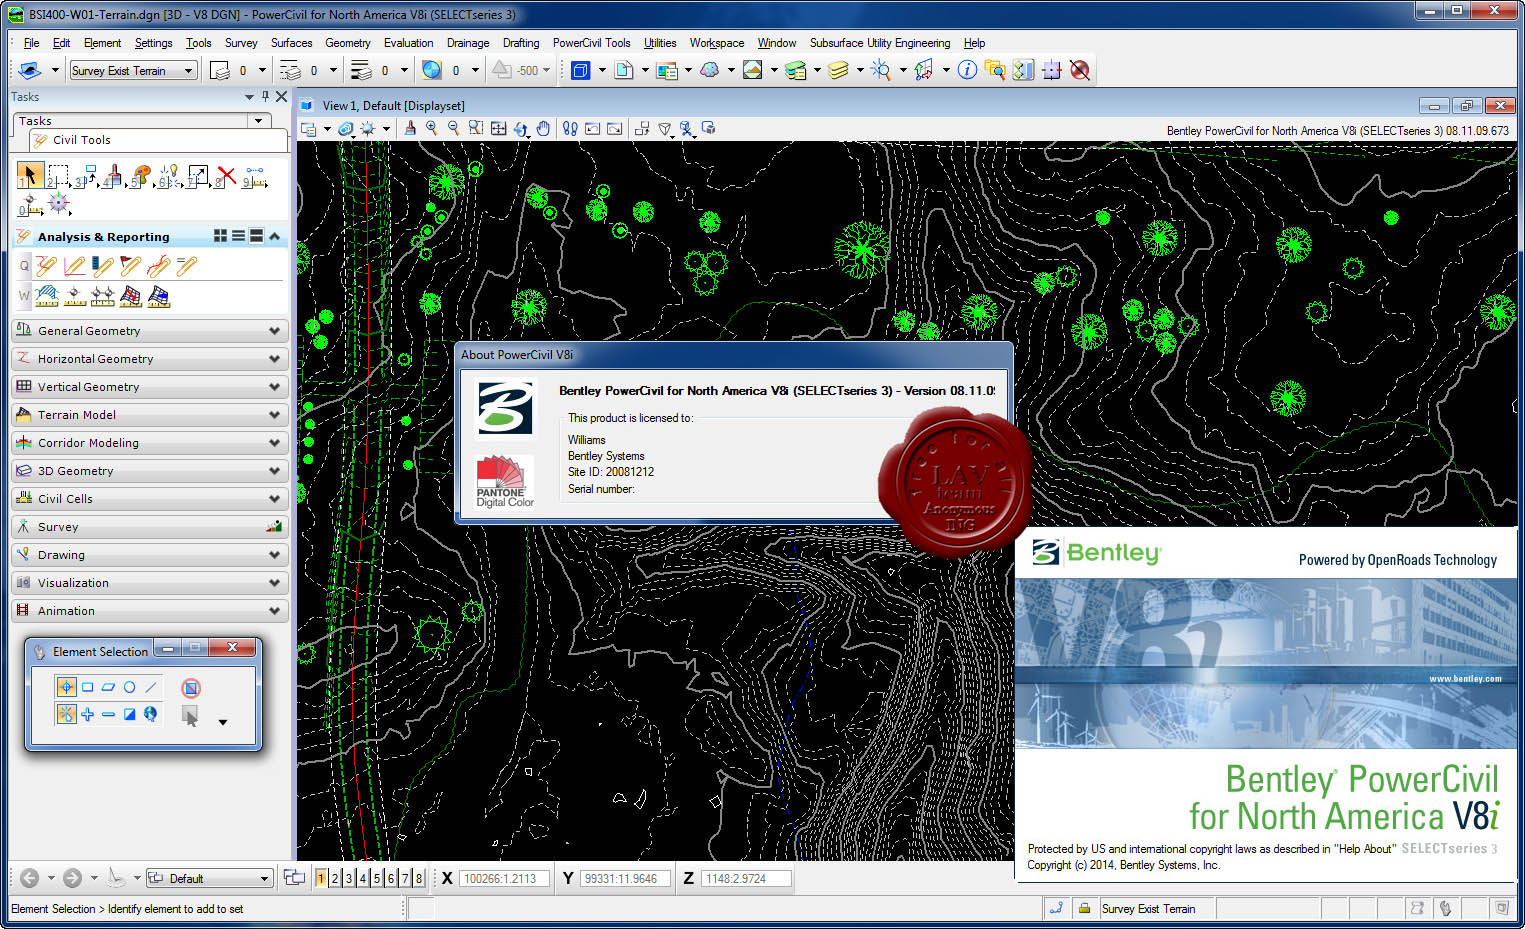The width and height of the screenshot is (1525, 929).
Task: Click the Survey task group header
Action: click(x=150, y=527)
